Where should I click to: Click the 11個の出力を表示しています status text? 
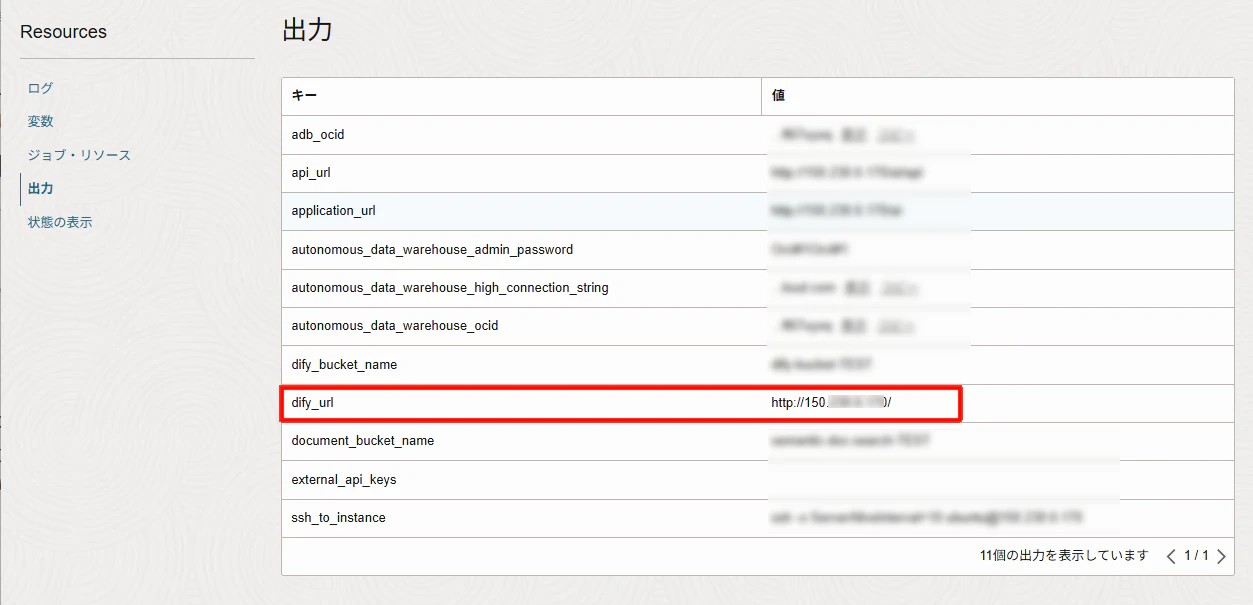click(x=1064, y=555)
